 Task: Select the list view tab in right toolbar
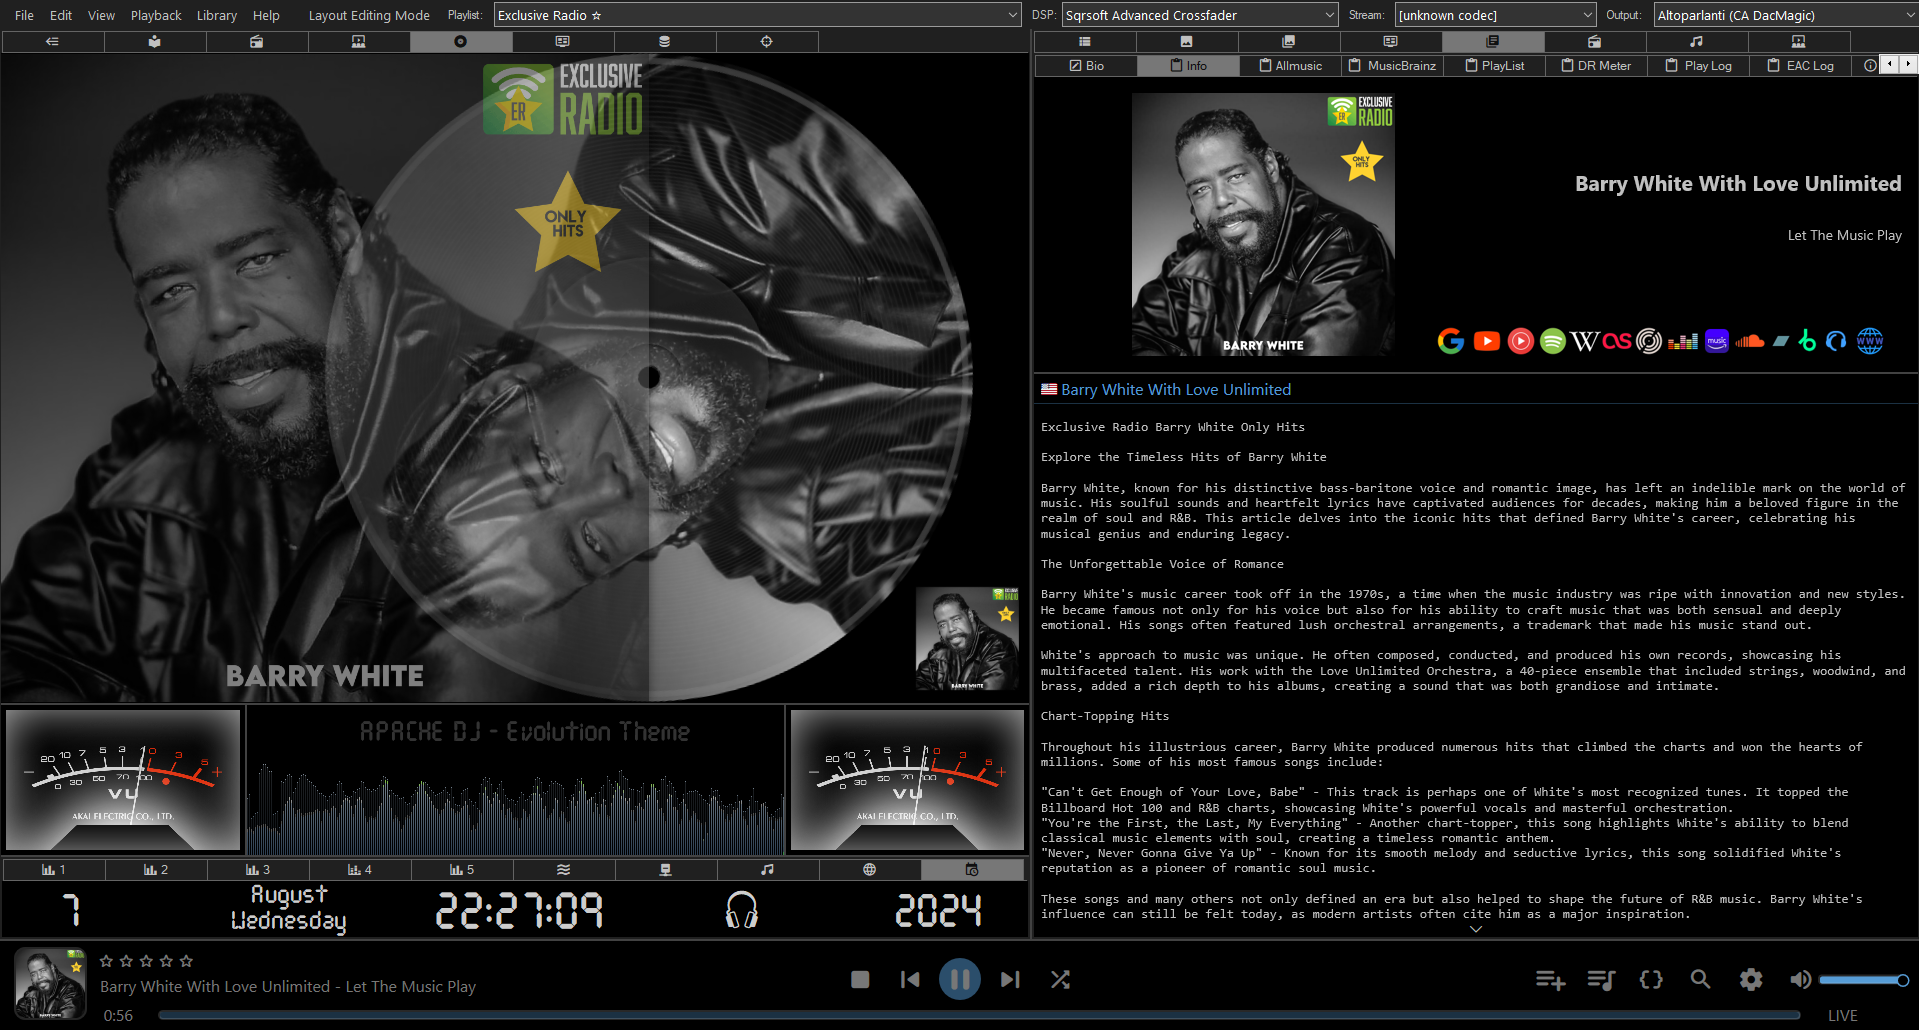coord(1084,42)
